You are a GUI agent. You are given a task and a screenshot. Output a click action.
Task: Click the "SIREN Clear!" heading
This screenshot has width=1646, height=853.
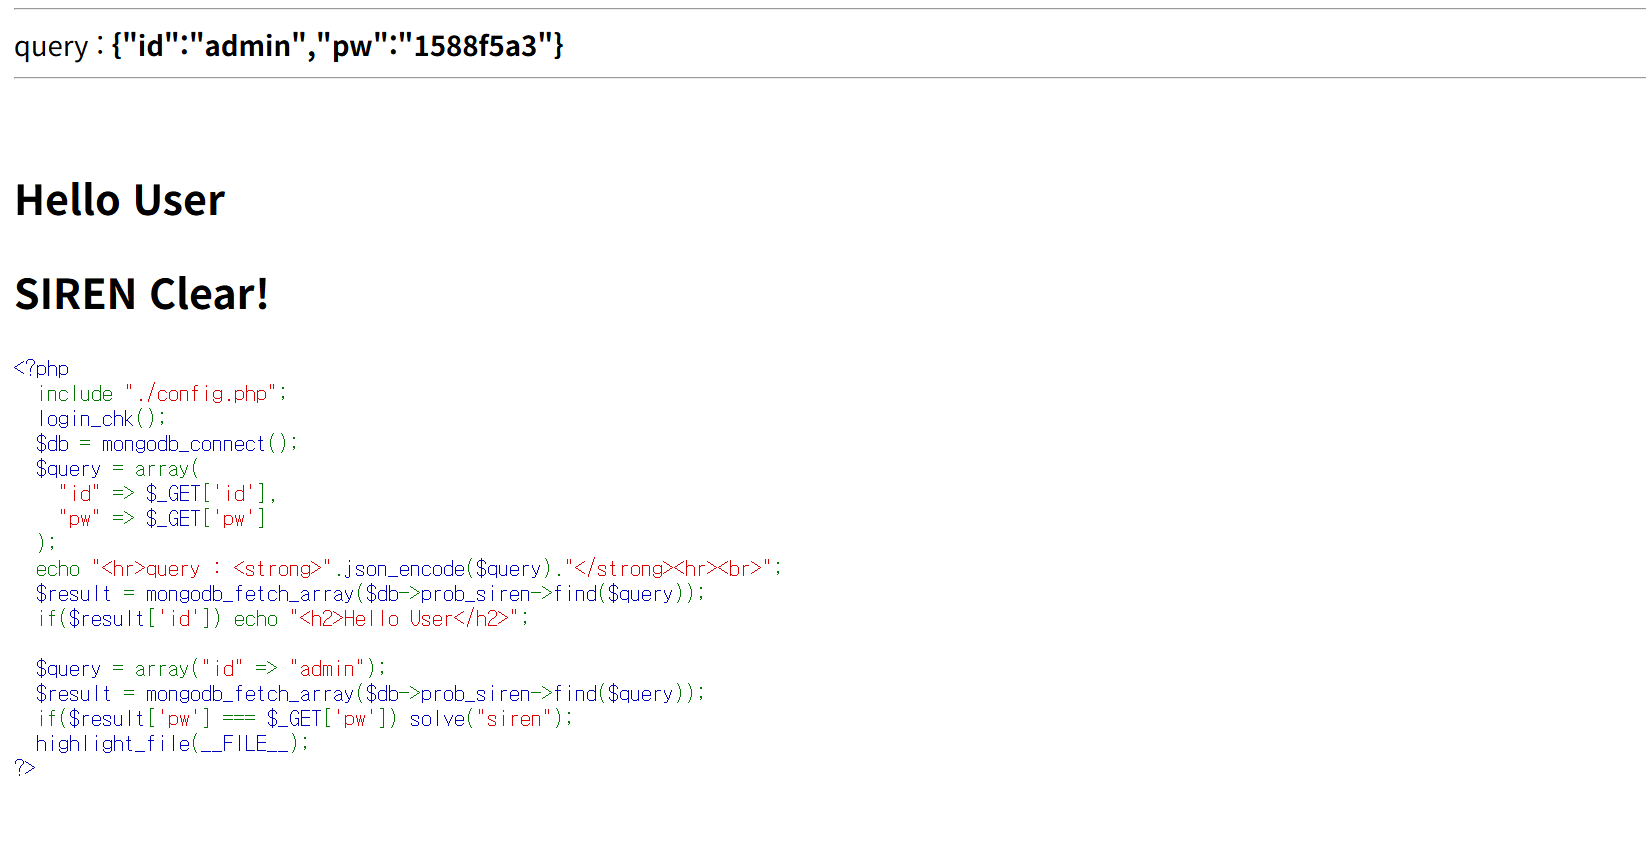click(141, 294)
